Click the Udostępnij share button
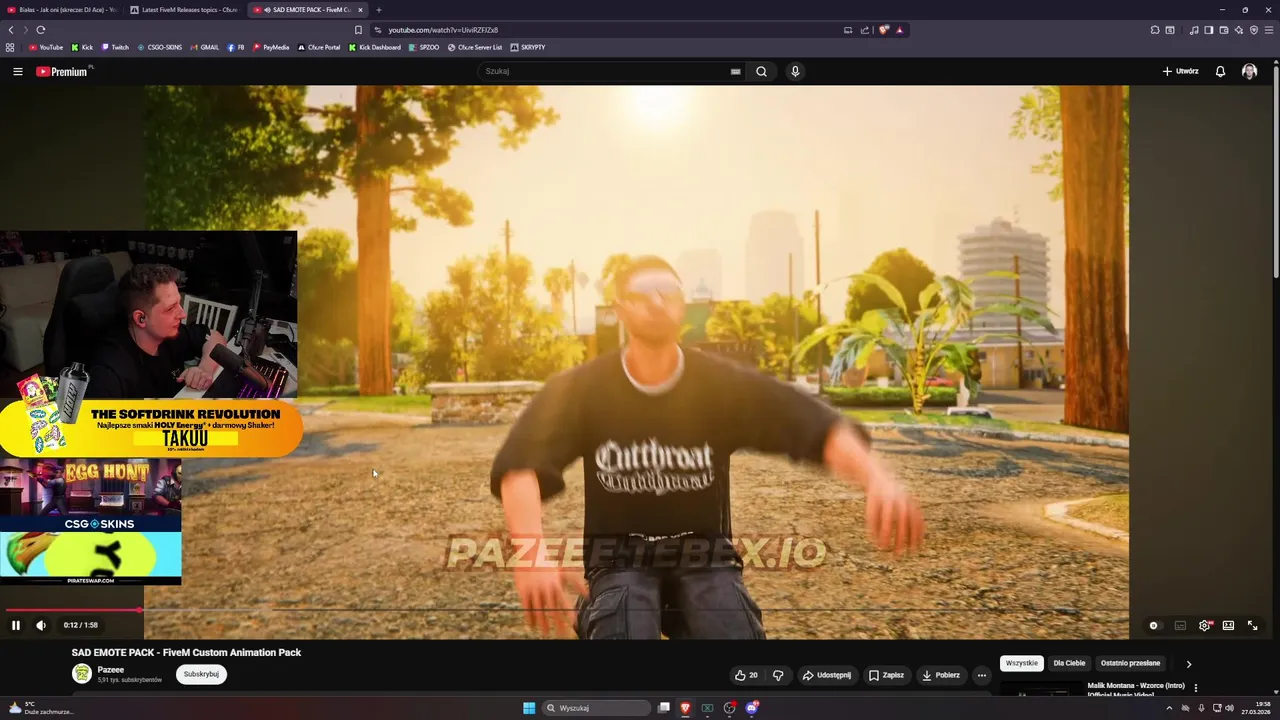 click(826, 675)
